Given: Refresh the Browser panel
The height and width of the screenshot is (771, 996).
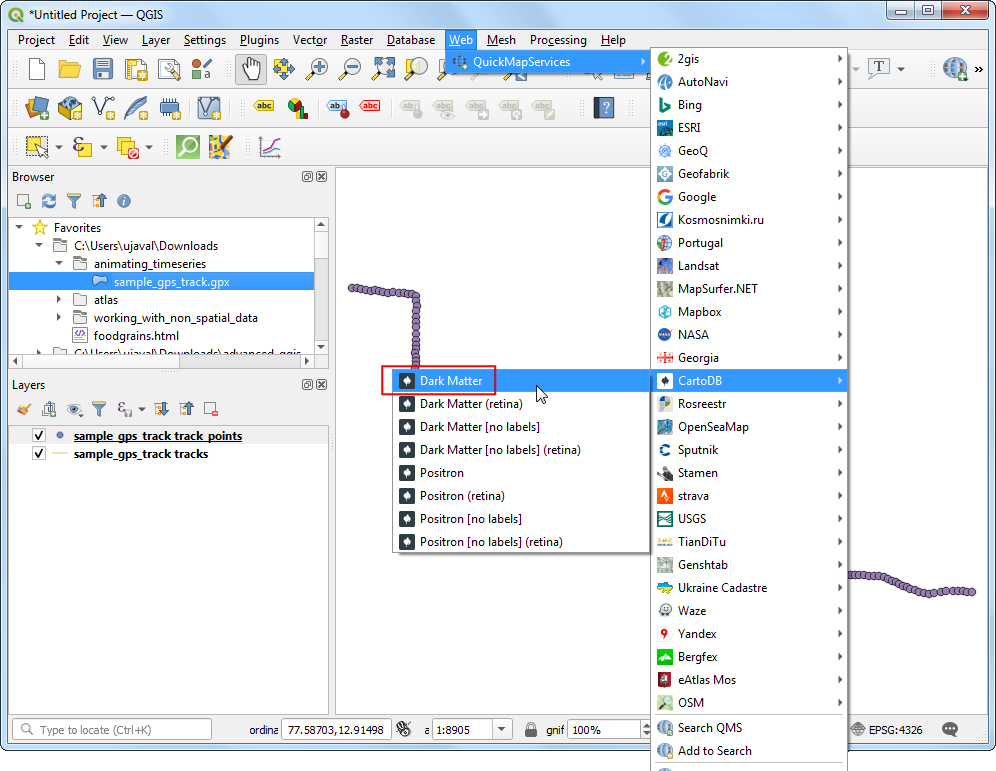Looking at the screenshot, I should tap(49, 201).
